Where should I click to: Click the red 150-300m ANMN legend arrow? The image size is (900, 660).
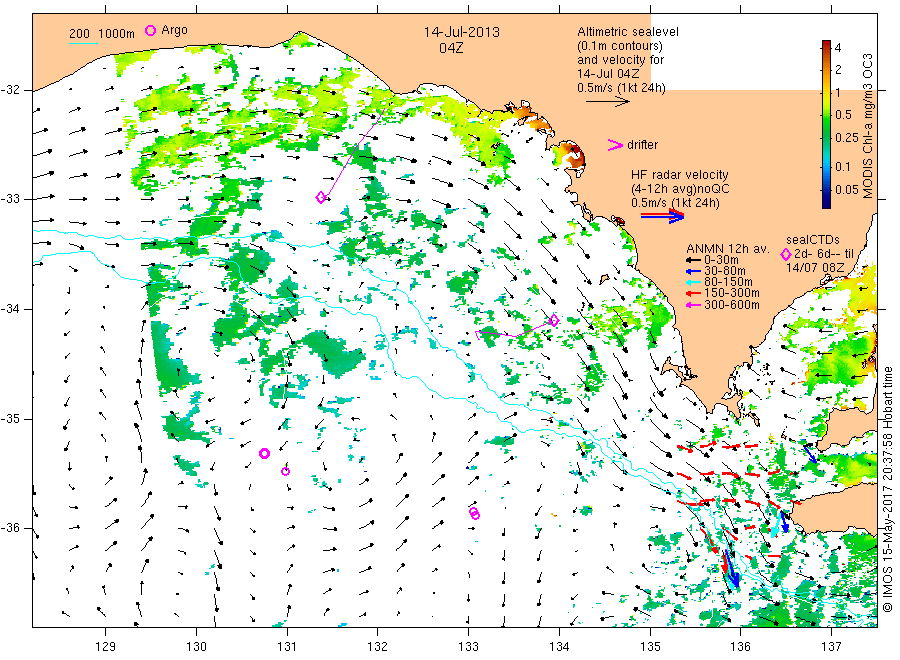tap(693, 293)
